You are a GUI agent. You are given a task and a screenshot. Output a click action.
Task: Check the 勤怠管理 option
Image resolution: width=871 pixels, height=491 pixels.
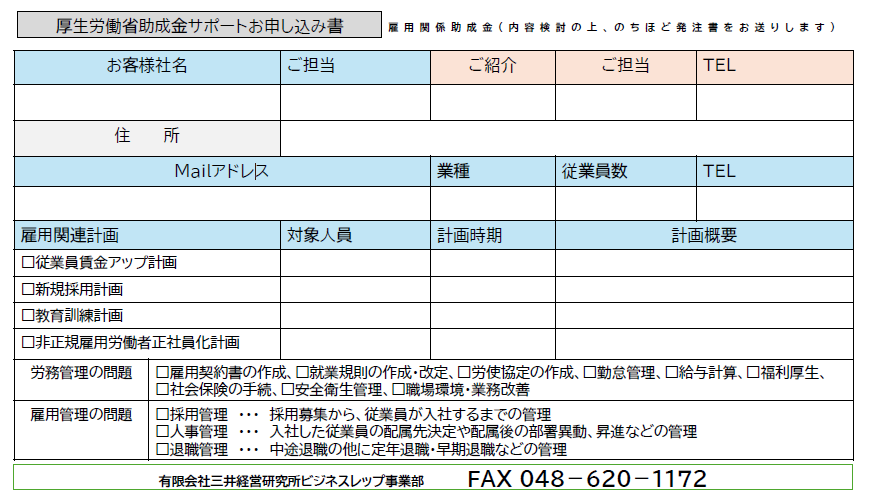589,373
